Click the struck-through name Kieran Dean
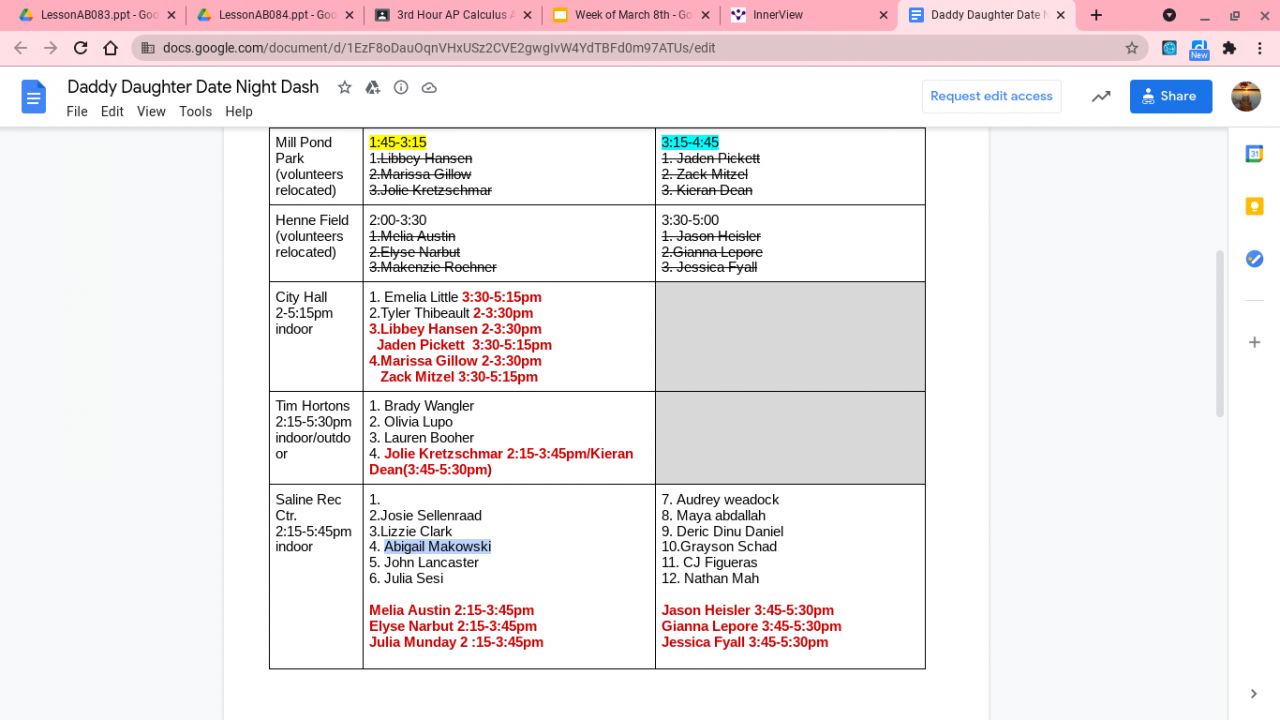The image size is (1280, 720). [714, 190]
